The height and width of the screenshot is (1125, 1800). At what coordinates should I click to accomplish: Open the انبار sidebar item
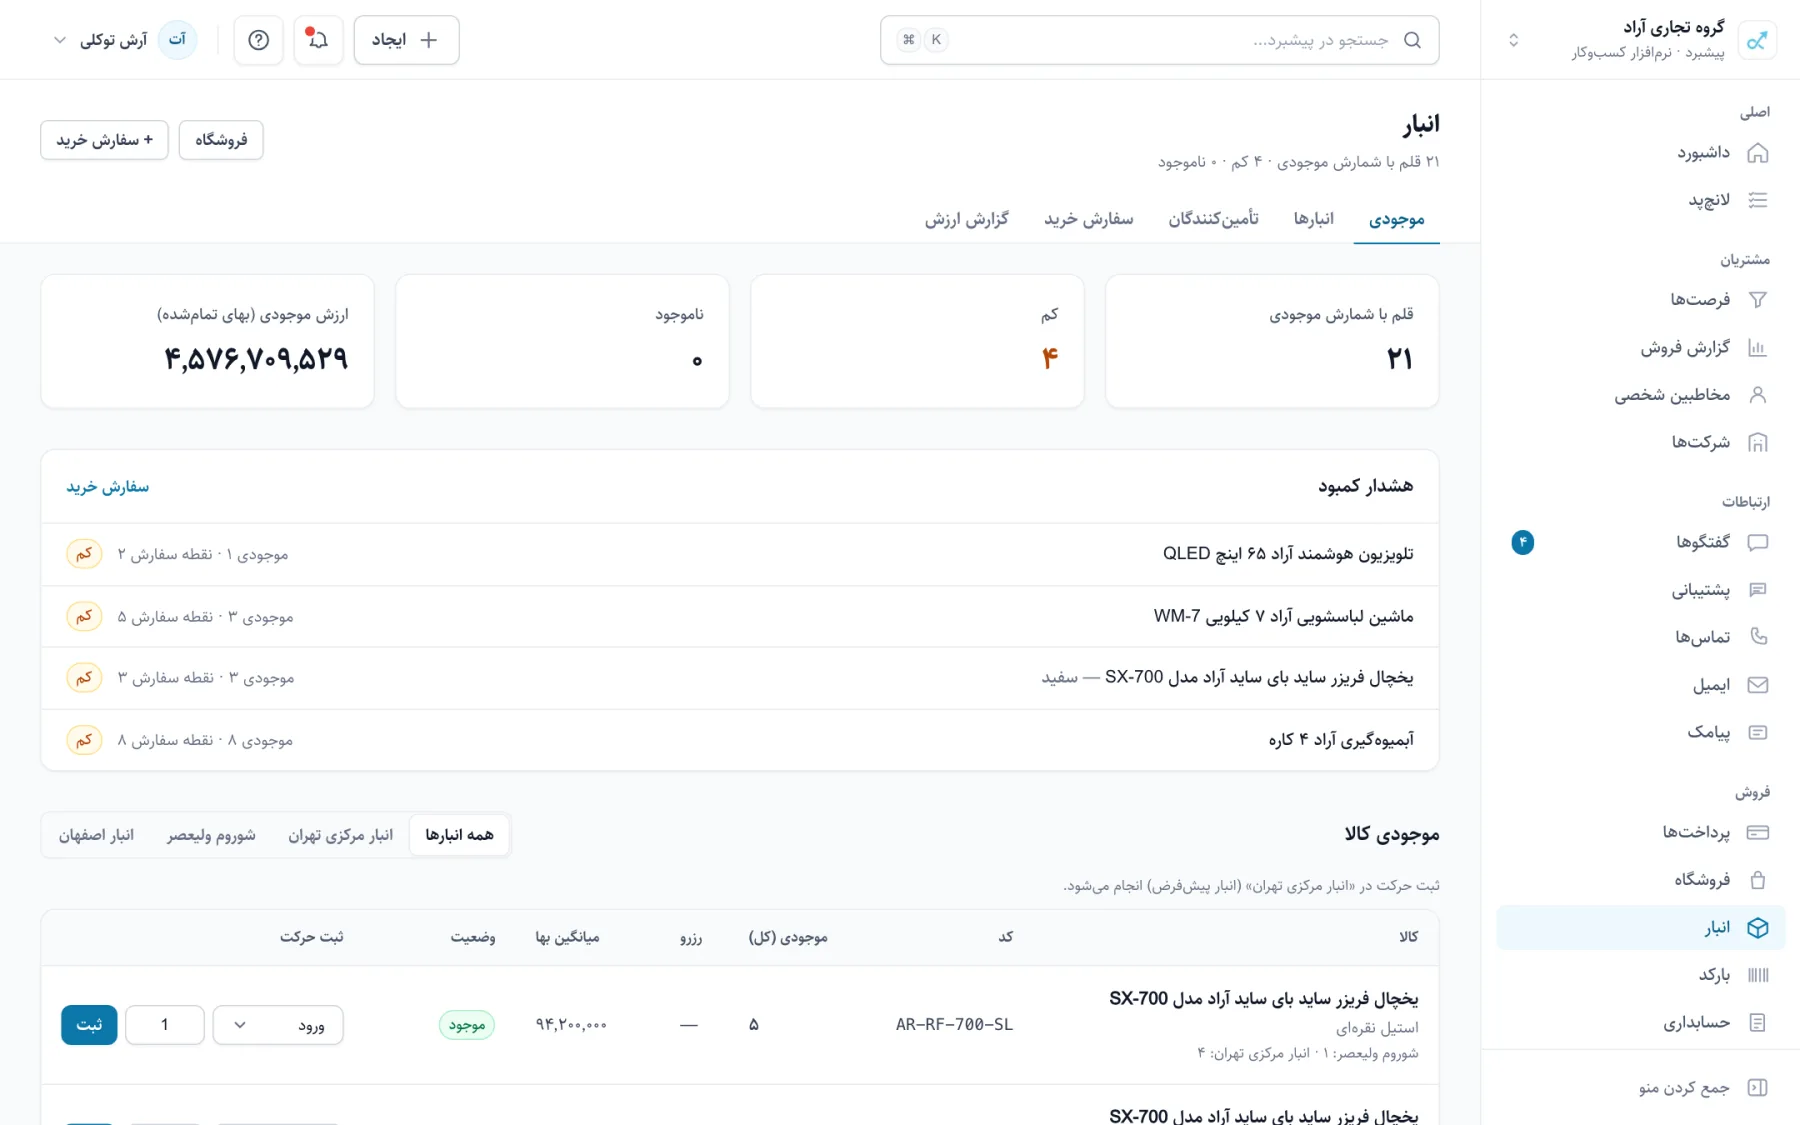coord(1640,928)
